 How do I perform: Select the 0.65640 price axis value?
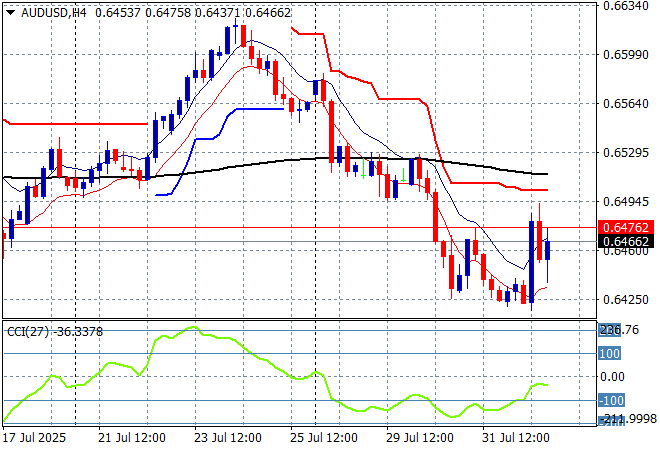[x=625, y=104]
